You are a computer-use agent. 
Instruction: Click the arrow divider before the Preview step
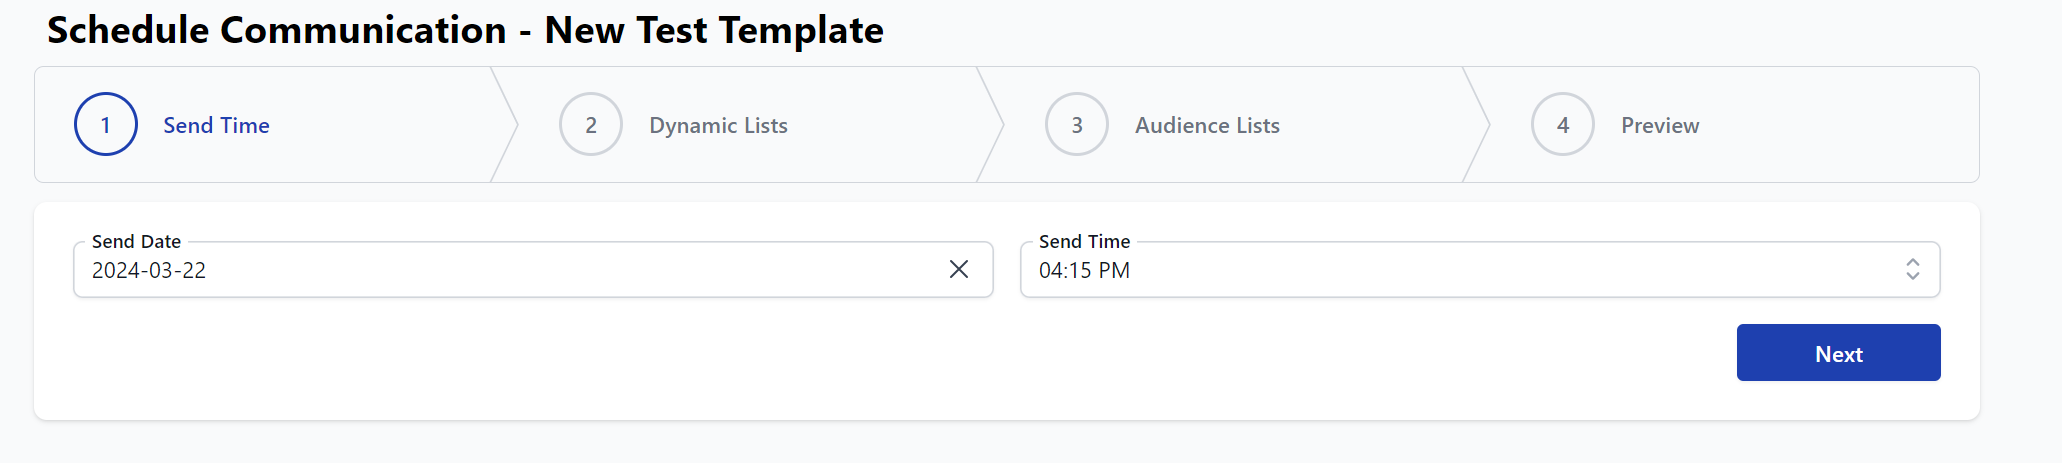1477,125
